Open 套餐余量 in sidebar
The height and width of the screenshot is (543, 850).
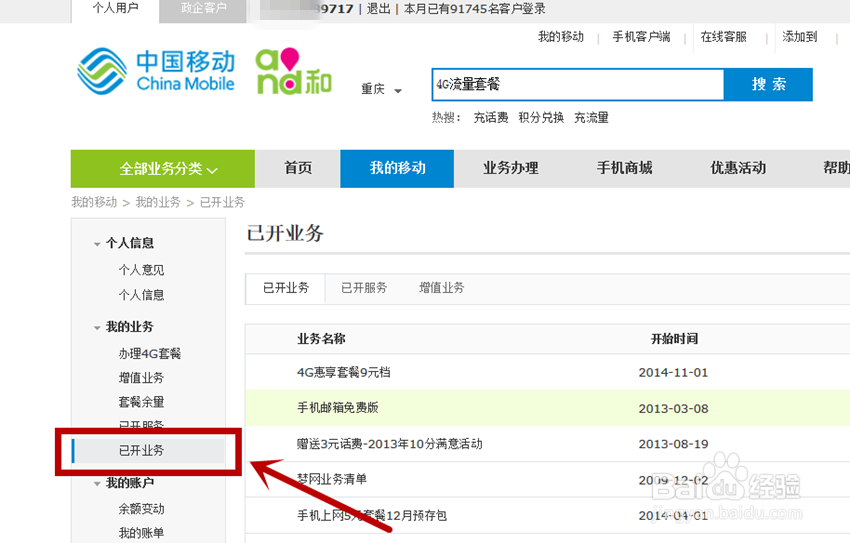click(x=141, y=402)
